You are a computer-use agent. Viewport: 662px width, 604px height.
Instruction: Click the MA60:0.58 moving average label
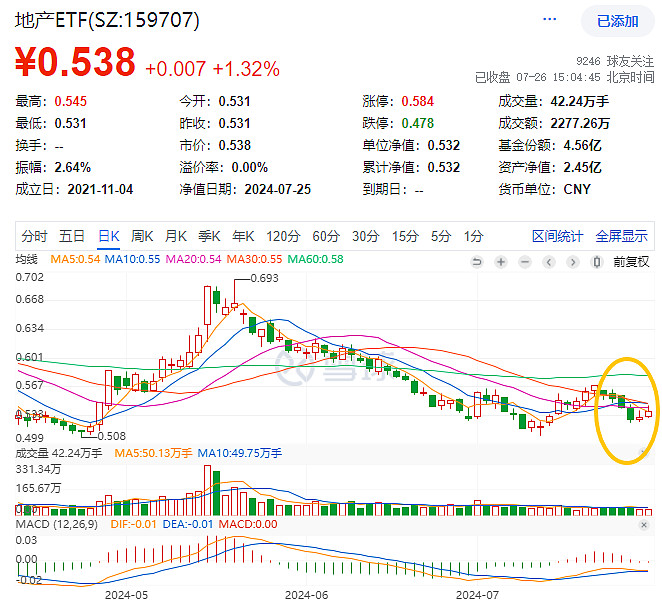point(315,259)
